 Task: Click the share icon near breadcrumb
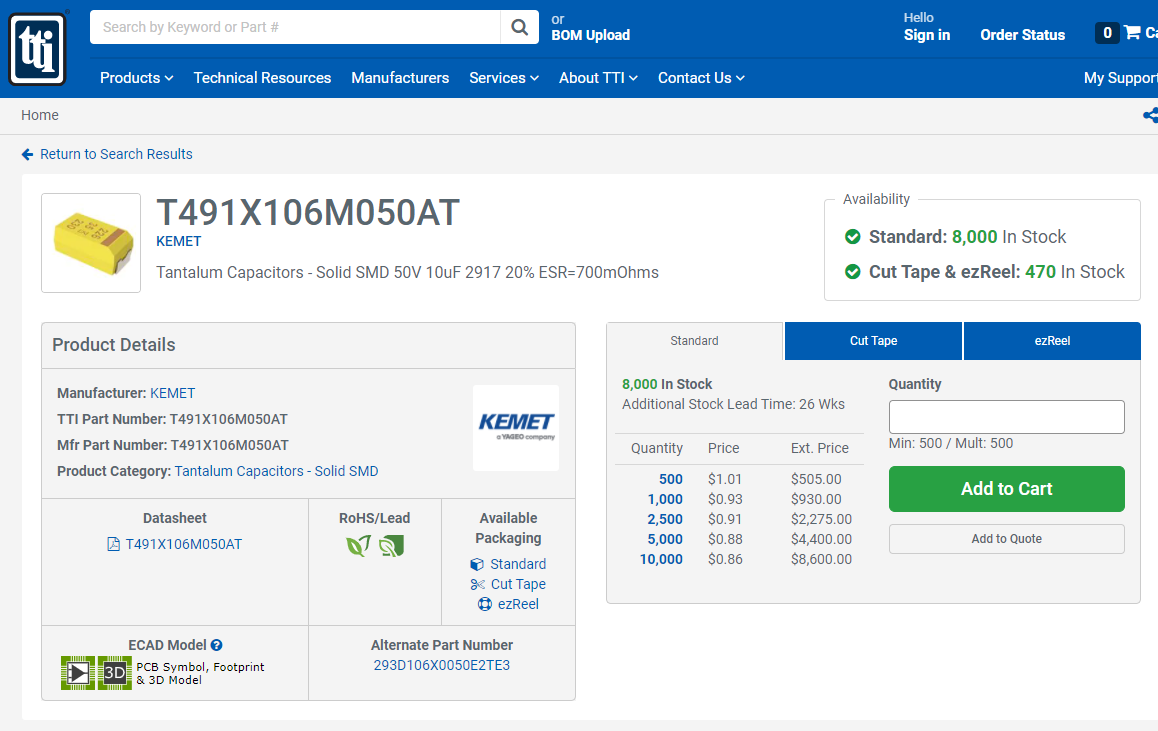tap(1151, 115)
